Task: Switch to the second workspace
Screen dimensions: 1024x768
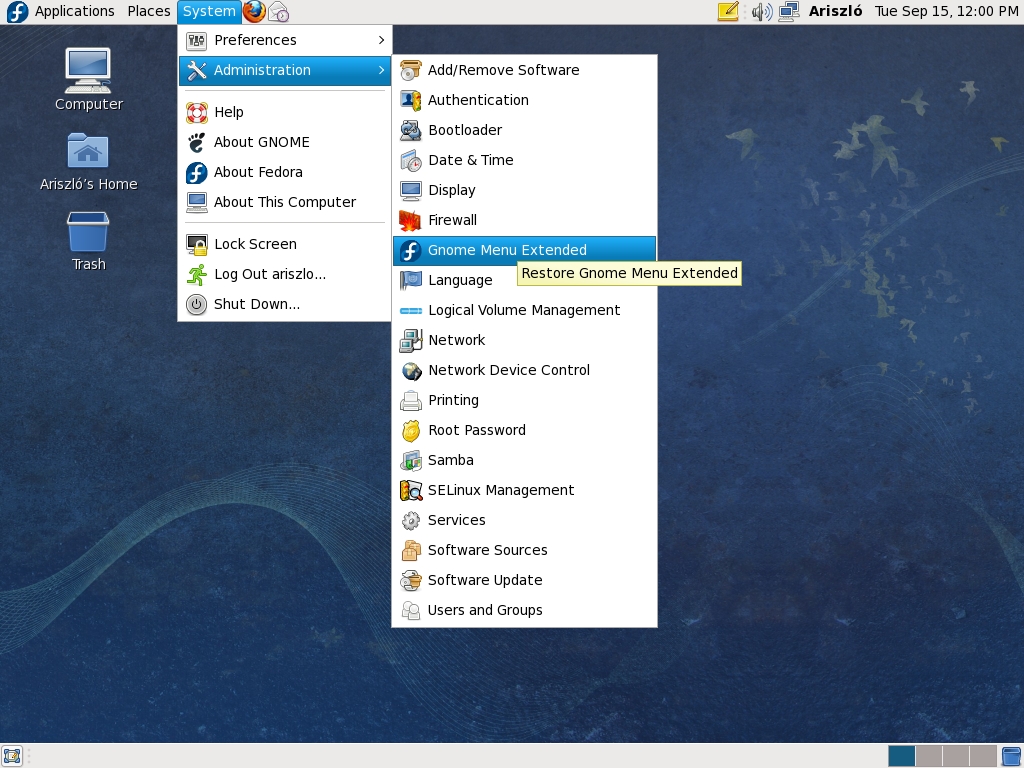Action: tap(928, 756)
